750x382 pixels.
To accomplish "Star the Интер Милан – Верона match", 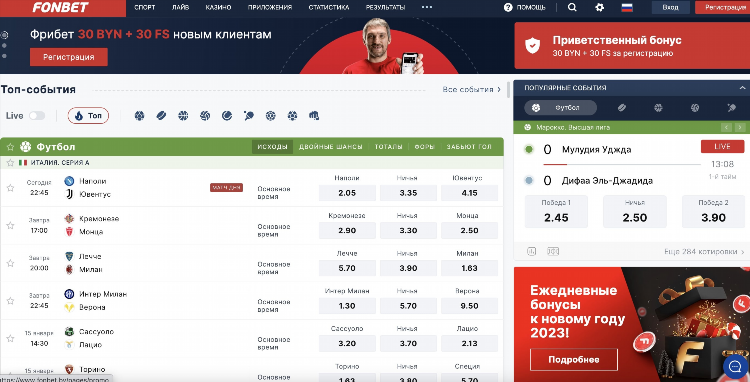I will coord(10,301).
